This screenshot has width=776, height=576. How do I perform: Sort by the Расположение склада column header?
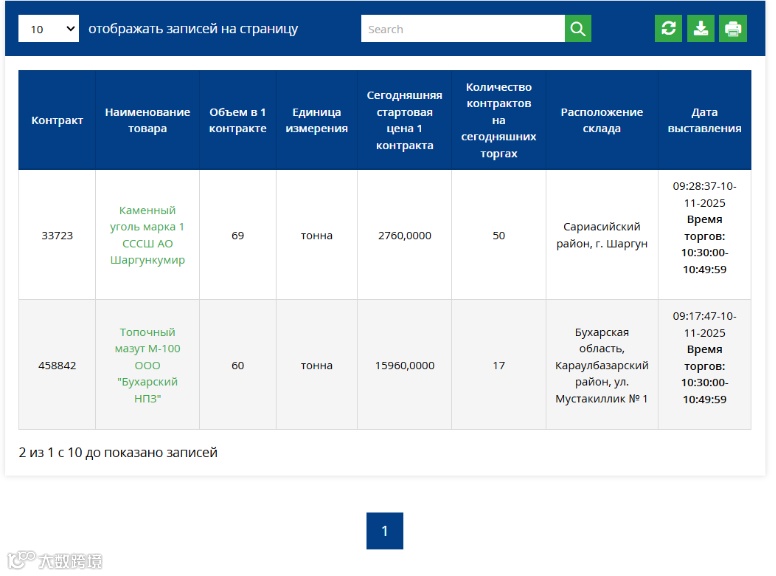click(602, 120)
